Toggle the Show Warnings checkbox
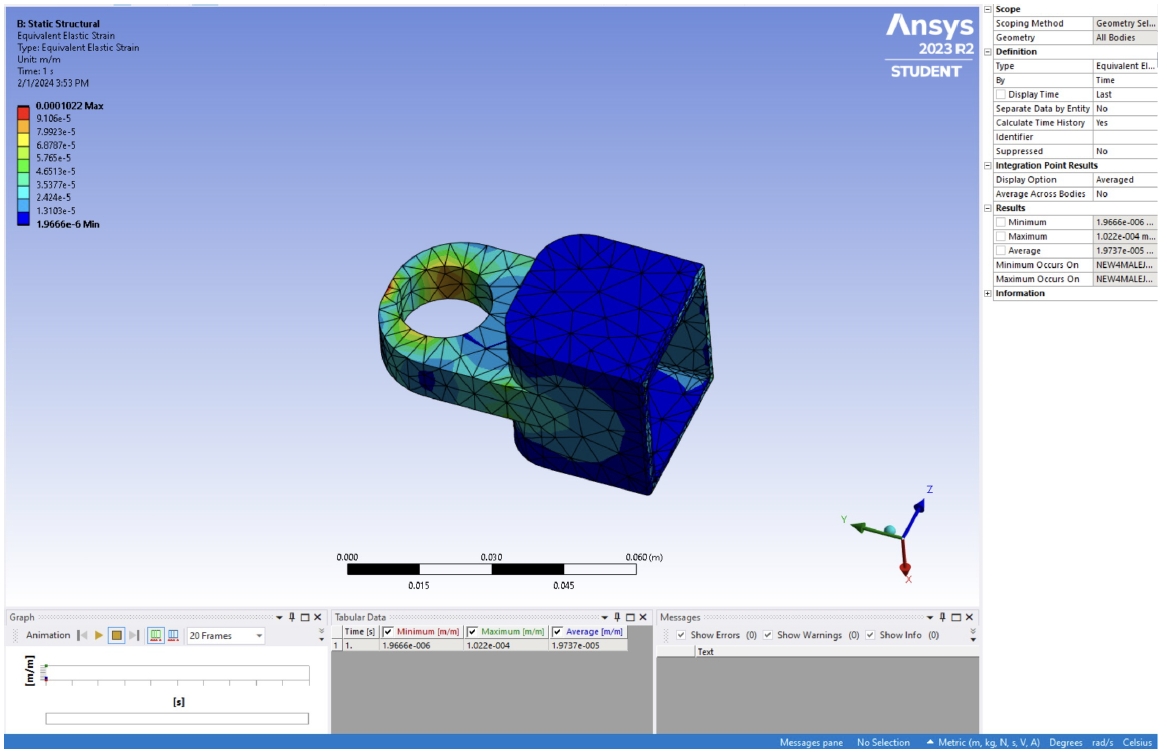 click(x=767, y=635)
